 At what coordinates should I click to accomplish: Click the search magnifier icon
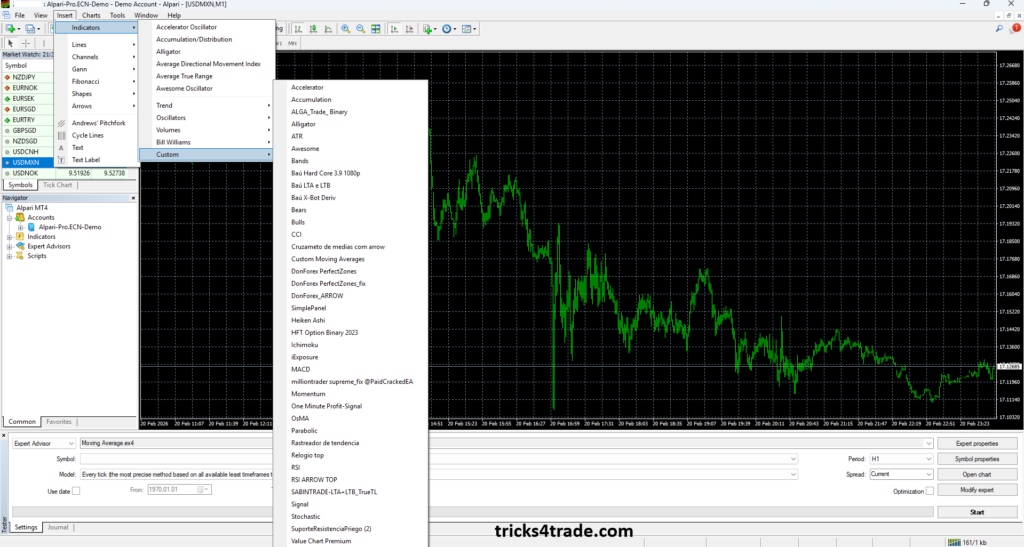pos(999,29)
